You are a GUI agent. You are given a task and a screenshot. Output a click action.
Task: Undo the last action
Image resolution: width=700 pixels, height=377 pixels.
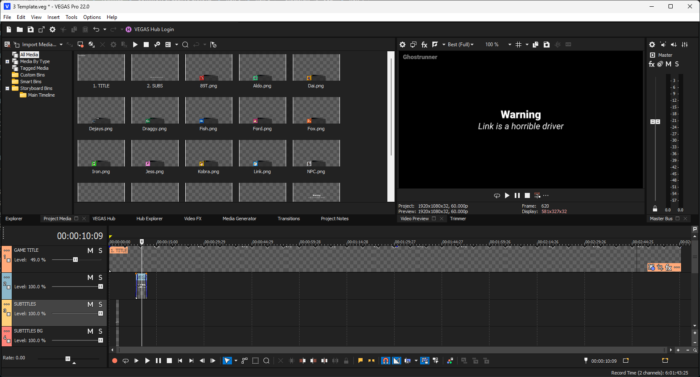click(96, 29)
